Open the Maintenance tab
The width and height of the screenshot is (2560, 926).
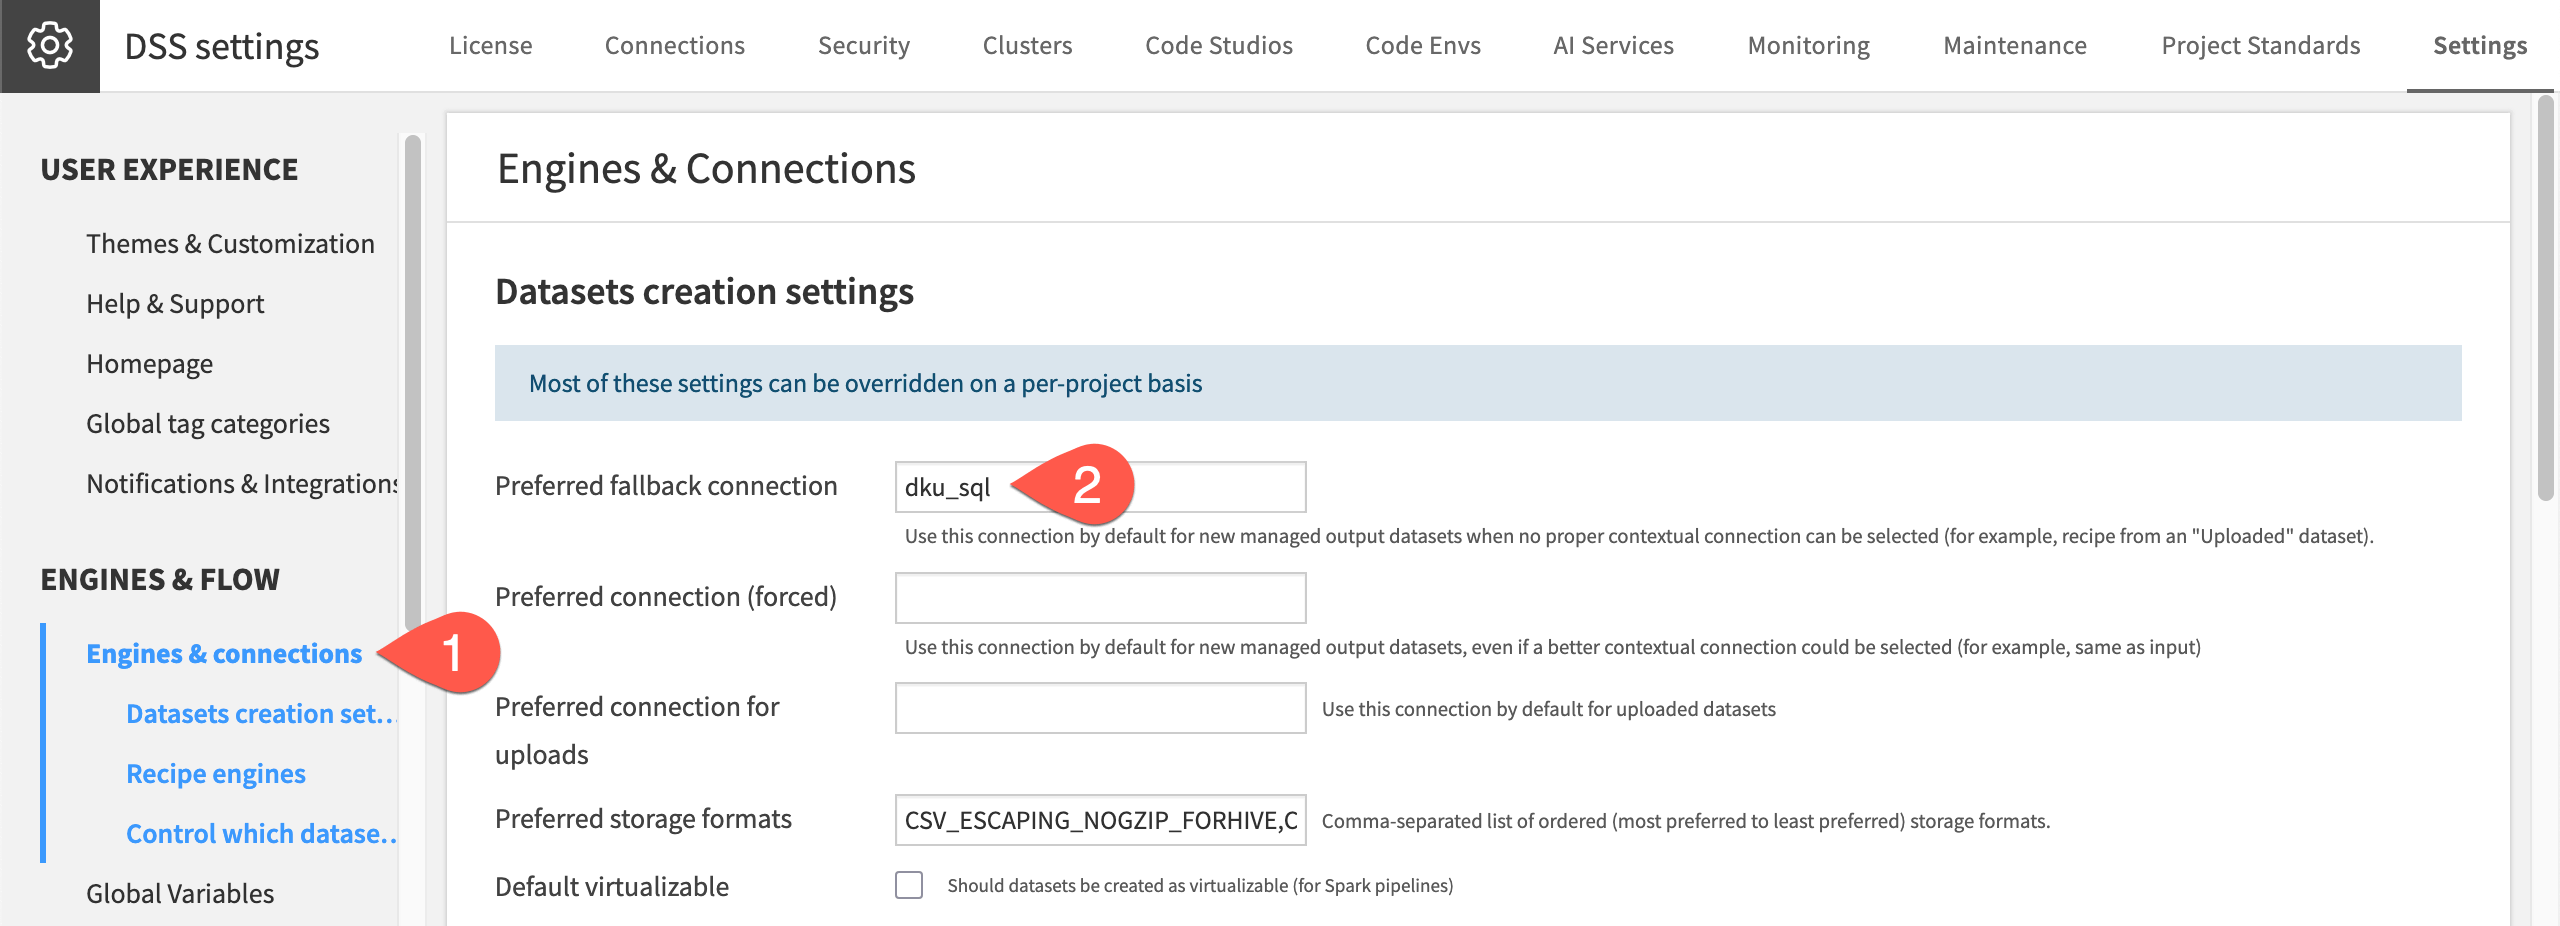(x=2015, y=46)
